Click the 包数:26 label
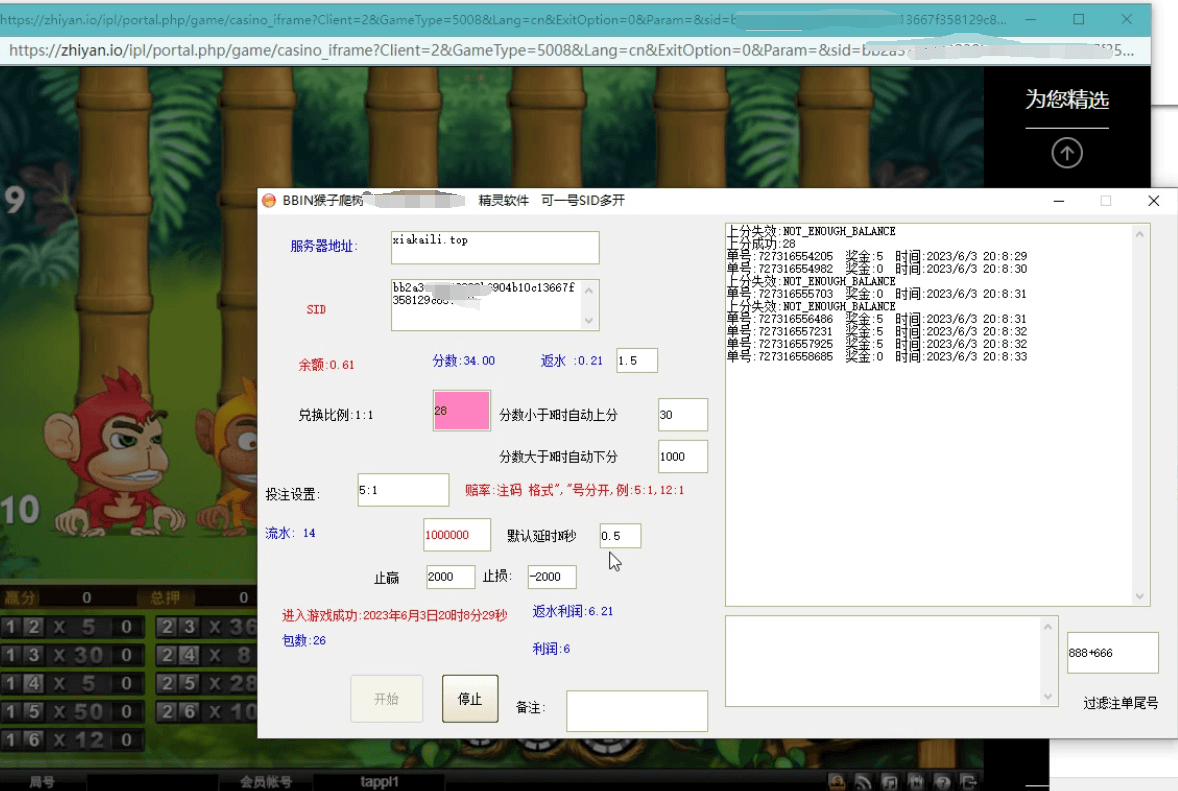The height and width of the screenshot is (791, 1178). click(x=304, y=640)
